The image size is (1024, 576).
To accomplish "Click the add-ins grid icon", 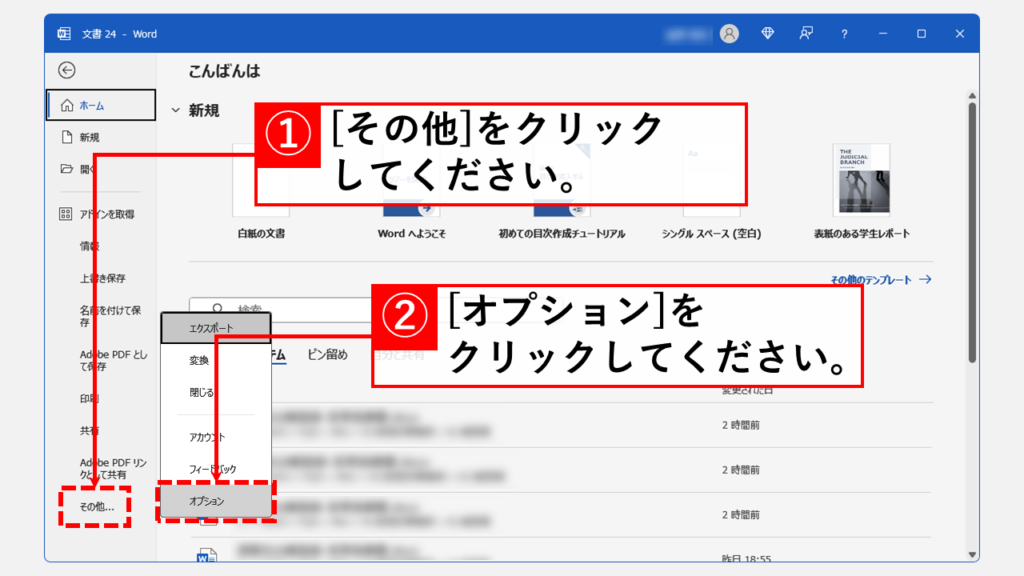I will pos(65,214).
